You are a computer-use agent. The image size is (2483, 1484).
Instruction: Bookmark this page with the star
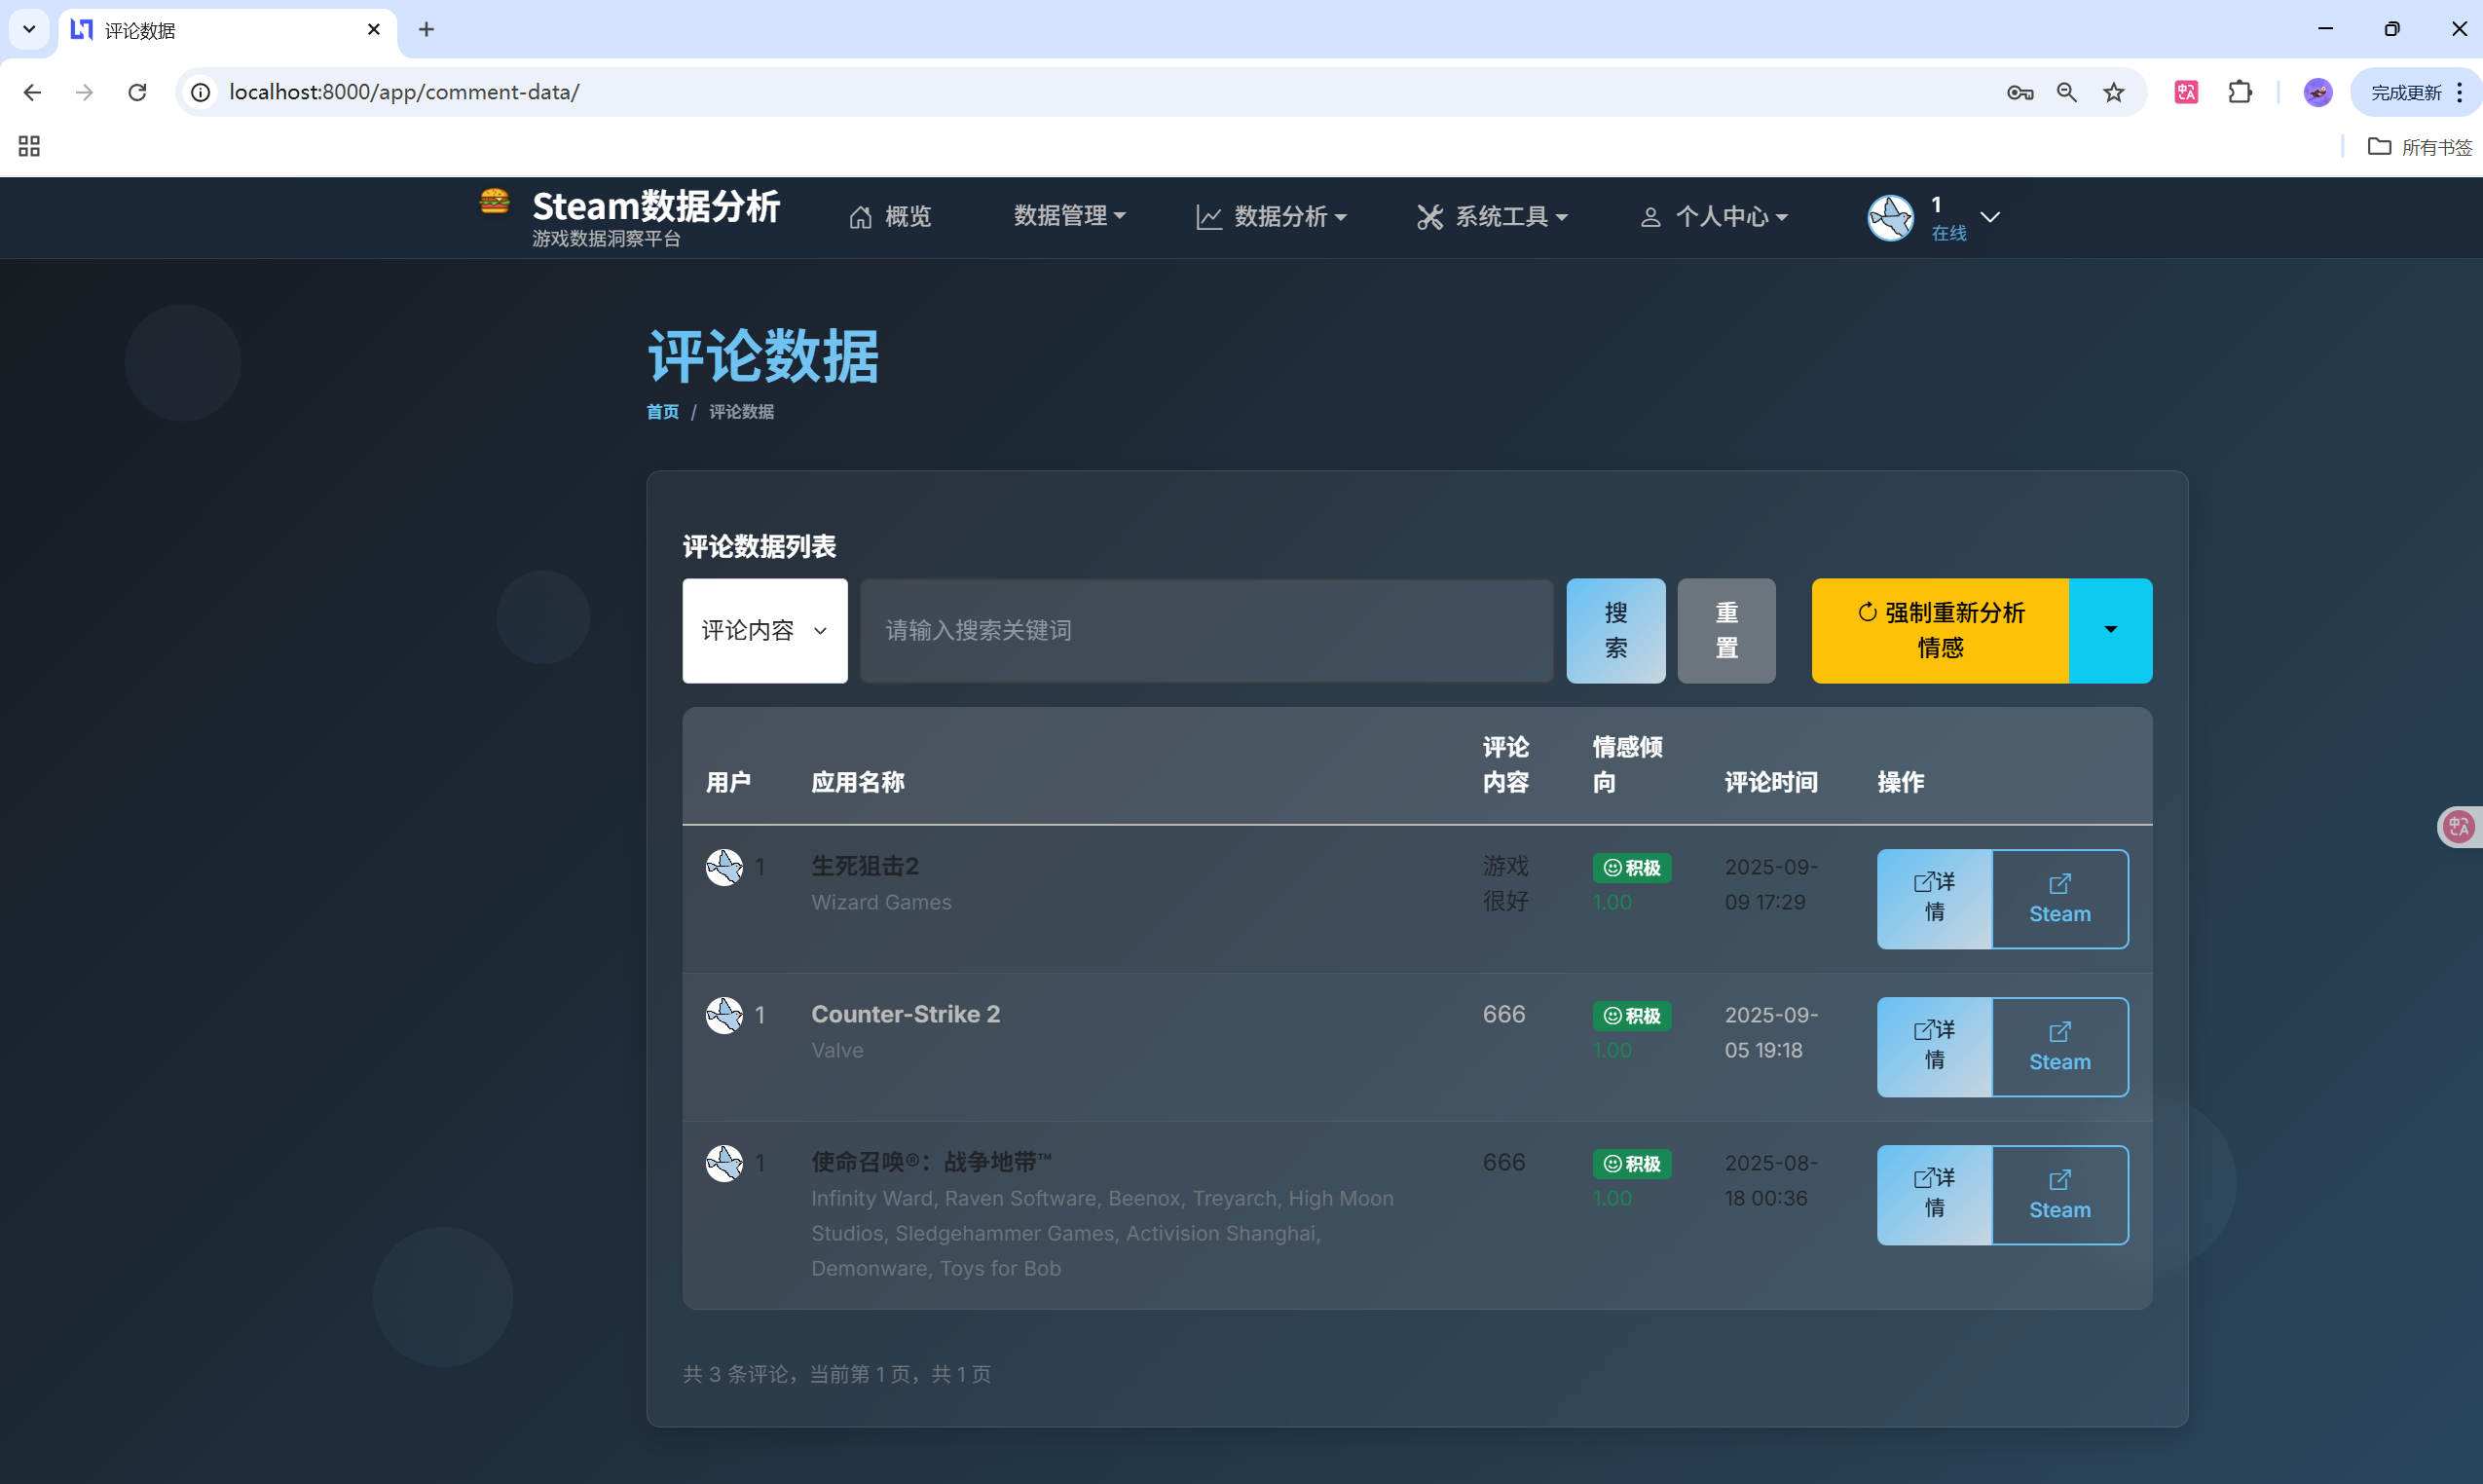pyautogui.click(x=2113, y=92)
